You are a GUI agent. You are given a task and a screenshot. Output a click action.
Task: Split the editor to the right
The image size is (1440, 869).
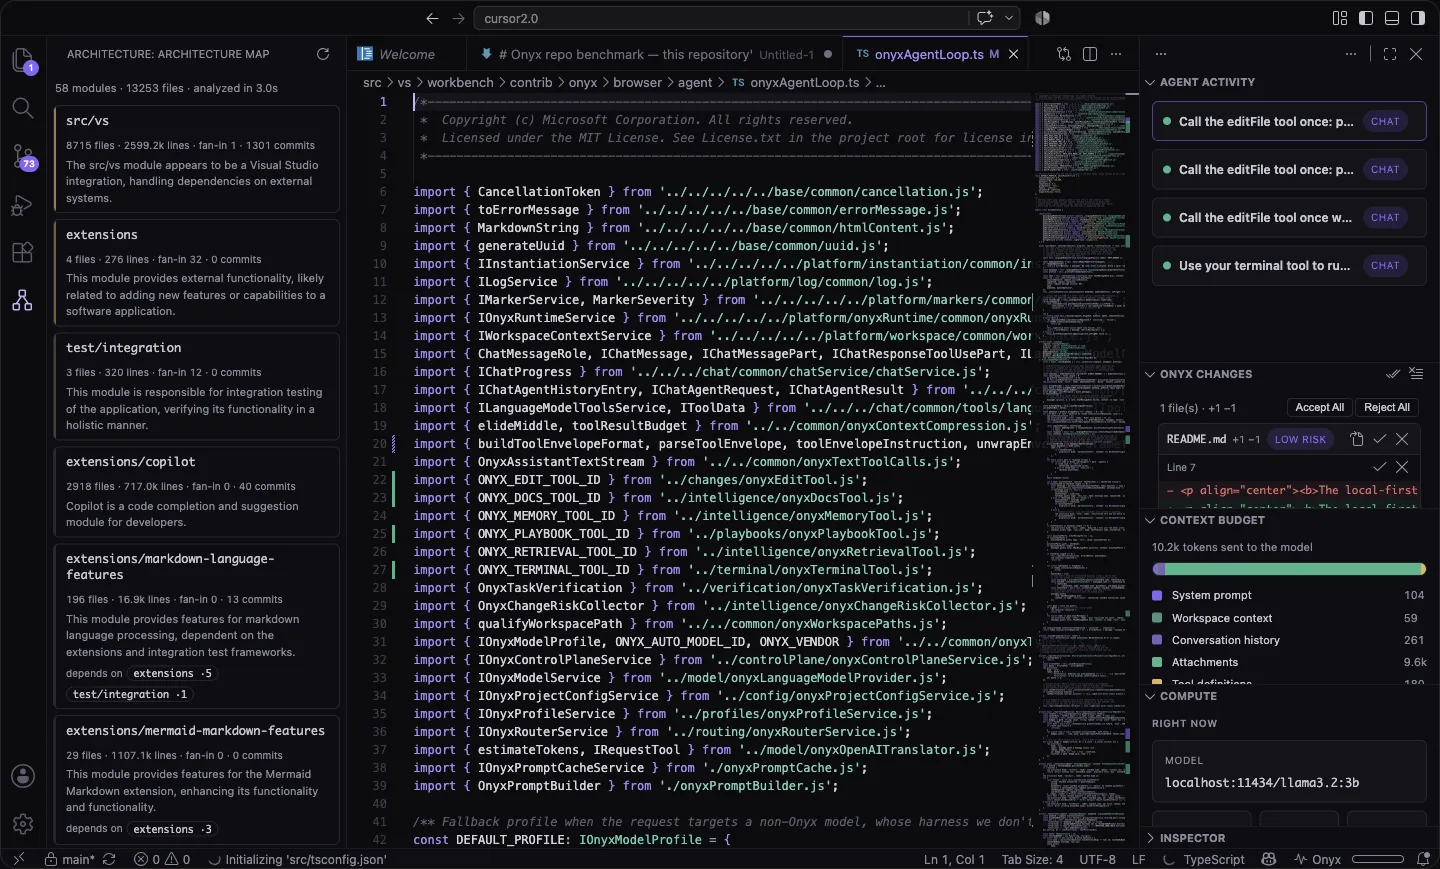[1090, 54]
